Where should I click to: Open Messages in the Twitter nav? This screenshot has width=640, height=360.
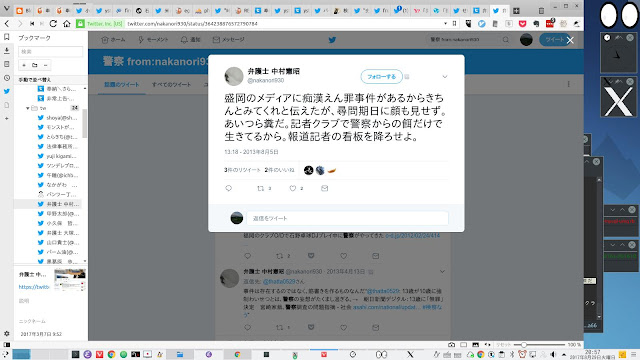tap(228, 40)
